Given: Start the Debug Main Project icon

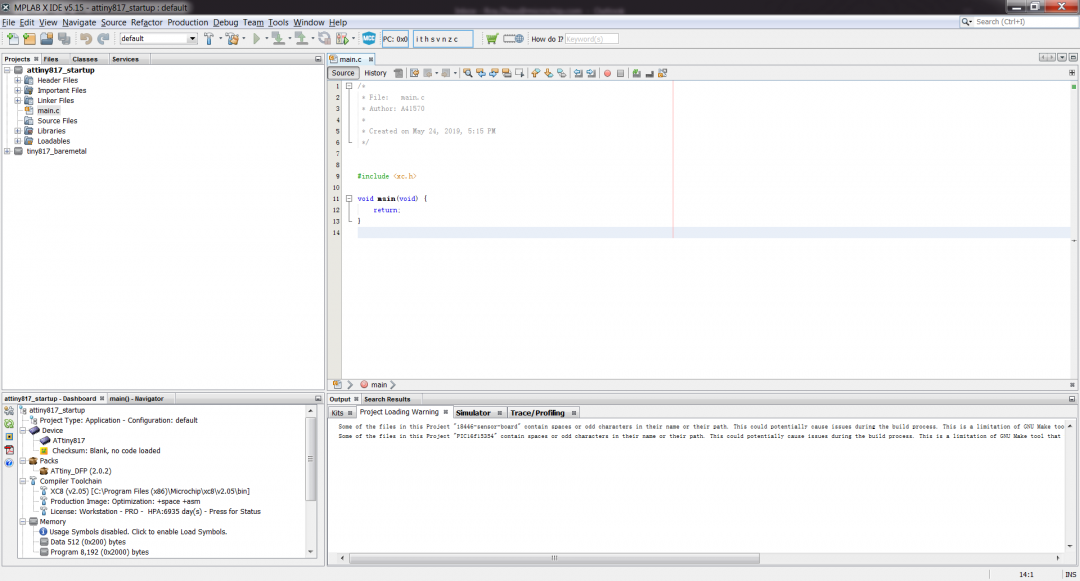Looking at the screenshot, I should 342,39.
